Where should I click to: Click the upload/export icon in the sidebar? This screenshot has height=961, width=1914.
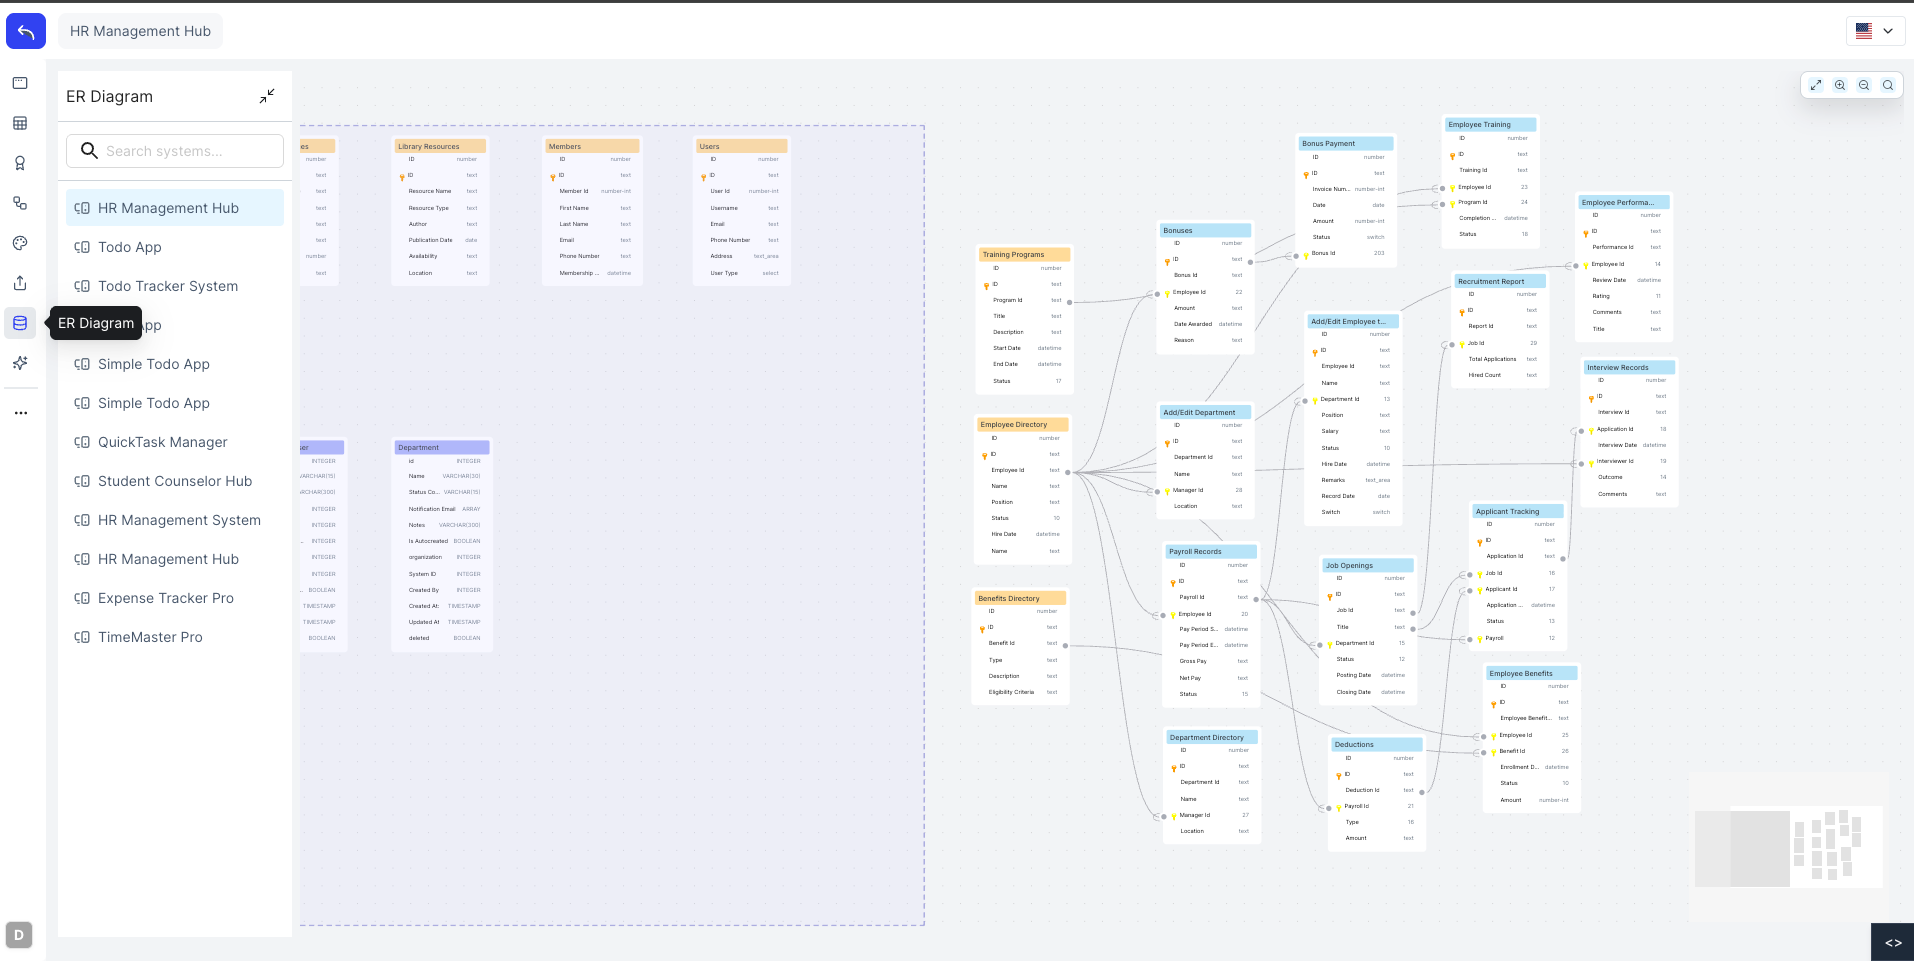[x=20, y=283]
